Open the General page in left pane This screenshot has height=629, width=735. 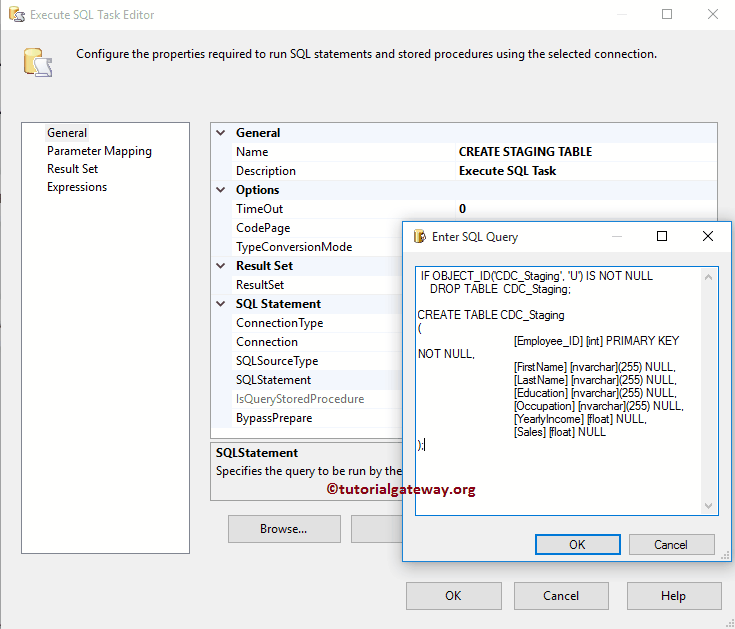67,133
